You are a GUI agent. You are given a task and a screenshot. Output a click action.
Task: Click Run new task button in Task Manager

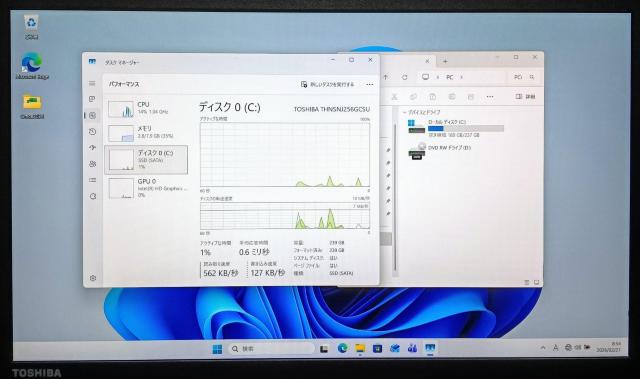point(328,84)
